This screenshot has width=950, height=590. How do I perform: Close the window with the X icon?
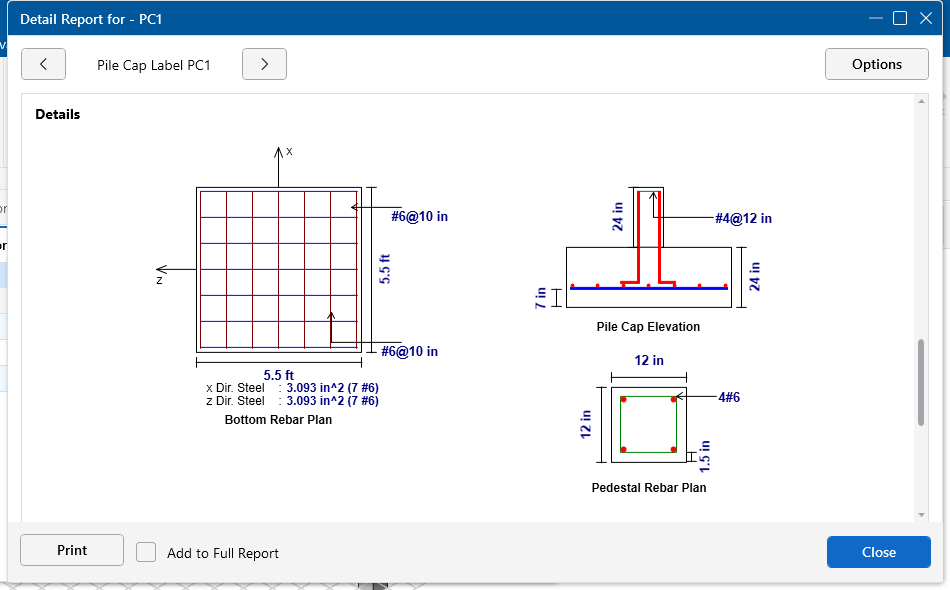[x=926, y=17]
